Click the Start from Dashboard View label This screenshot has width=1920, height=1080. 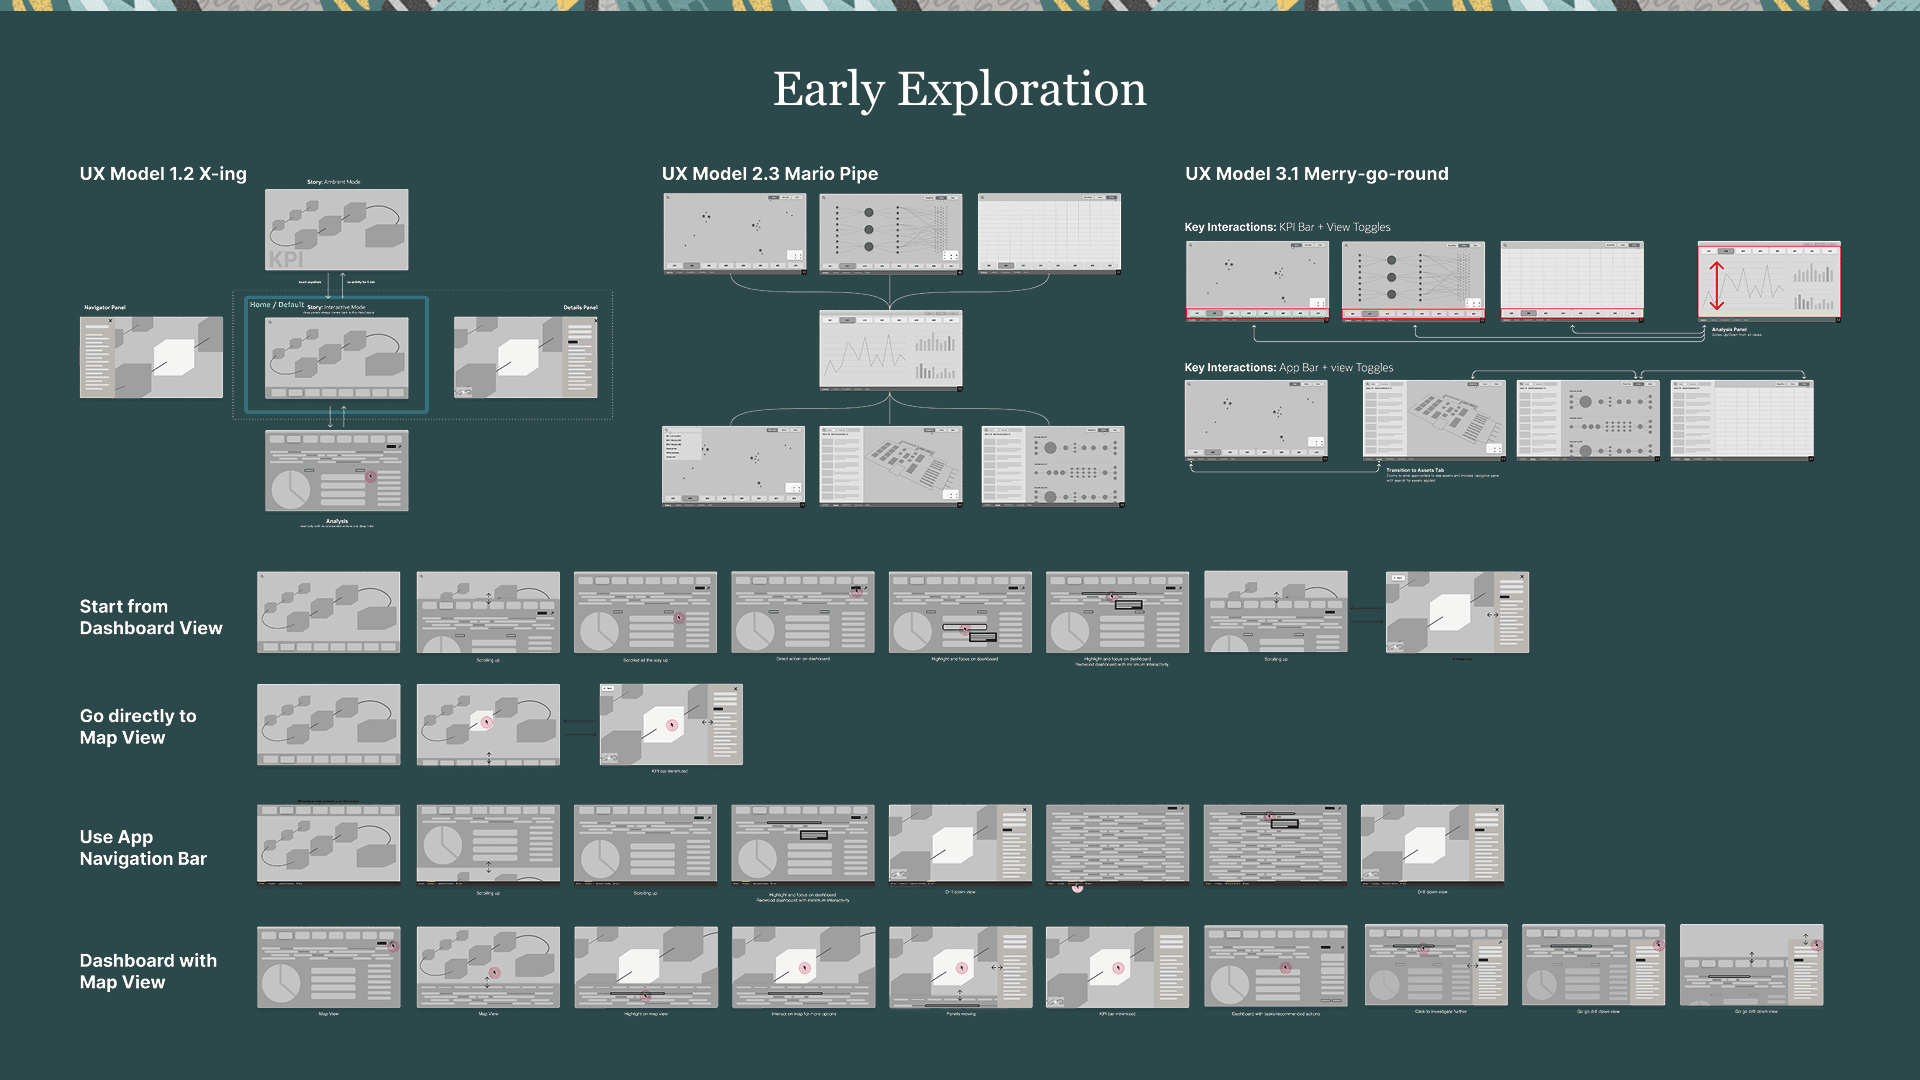pos(151,617)
